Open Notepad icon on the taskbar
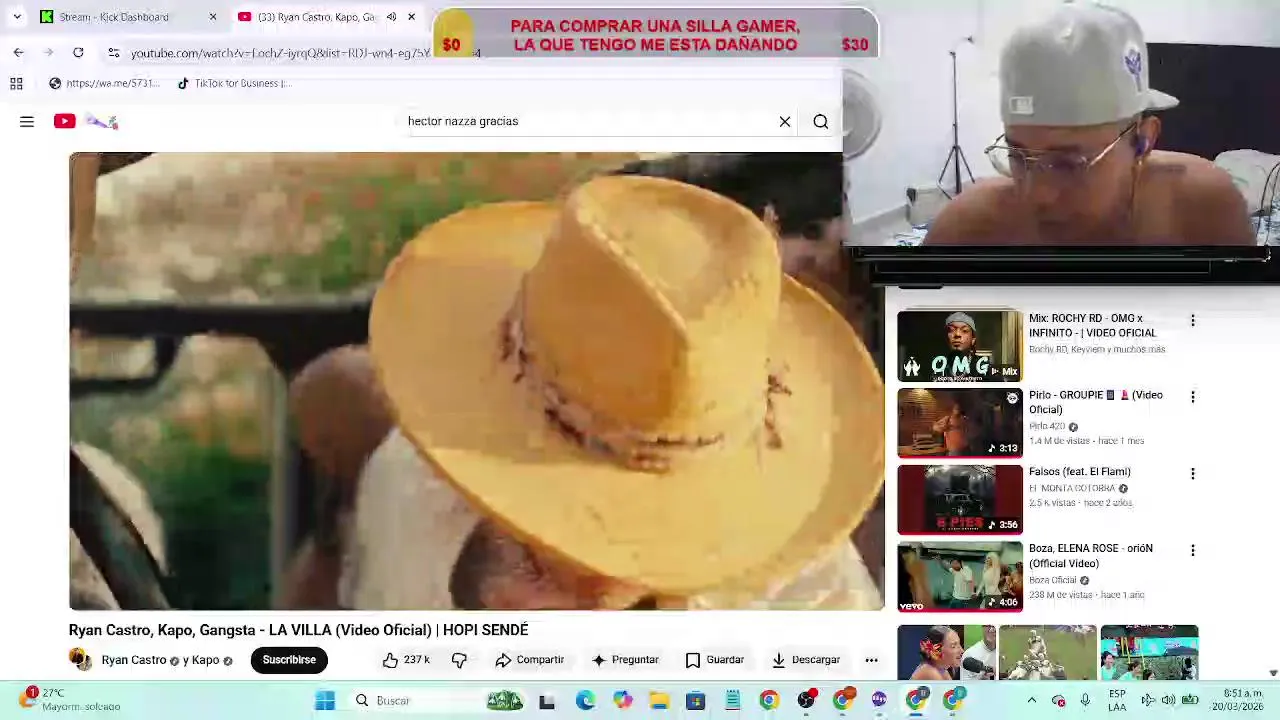 click(733, 701)
